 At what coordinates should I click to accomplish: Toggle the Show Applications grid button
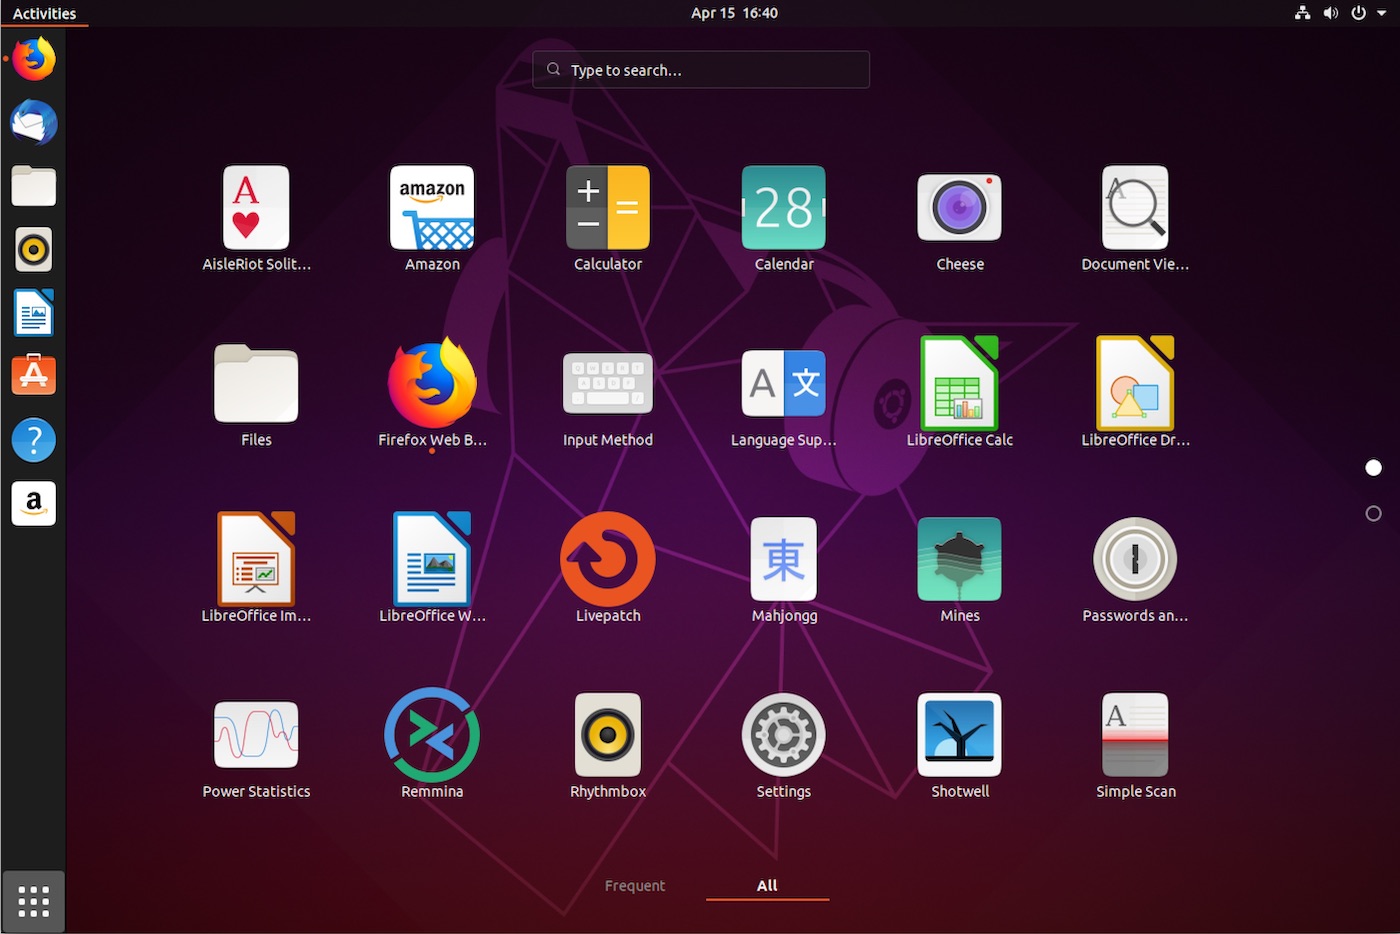(33, 901)
